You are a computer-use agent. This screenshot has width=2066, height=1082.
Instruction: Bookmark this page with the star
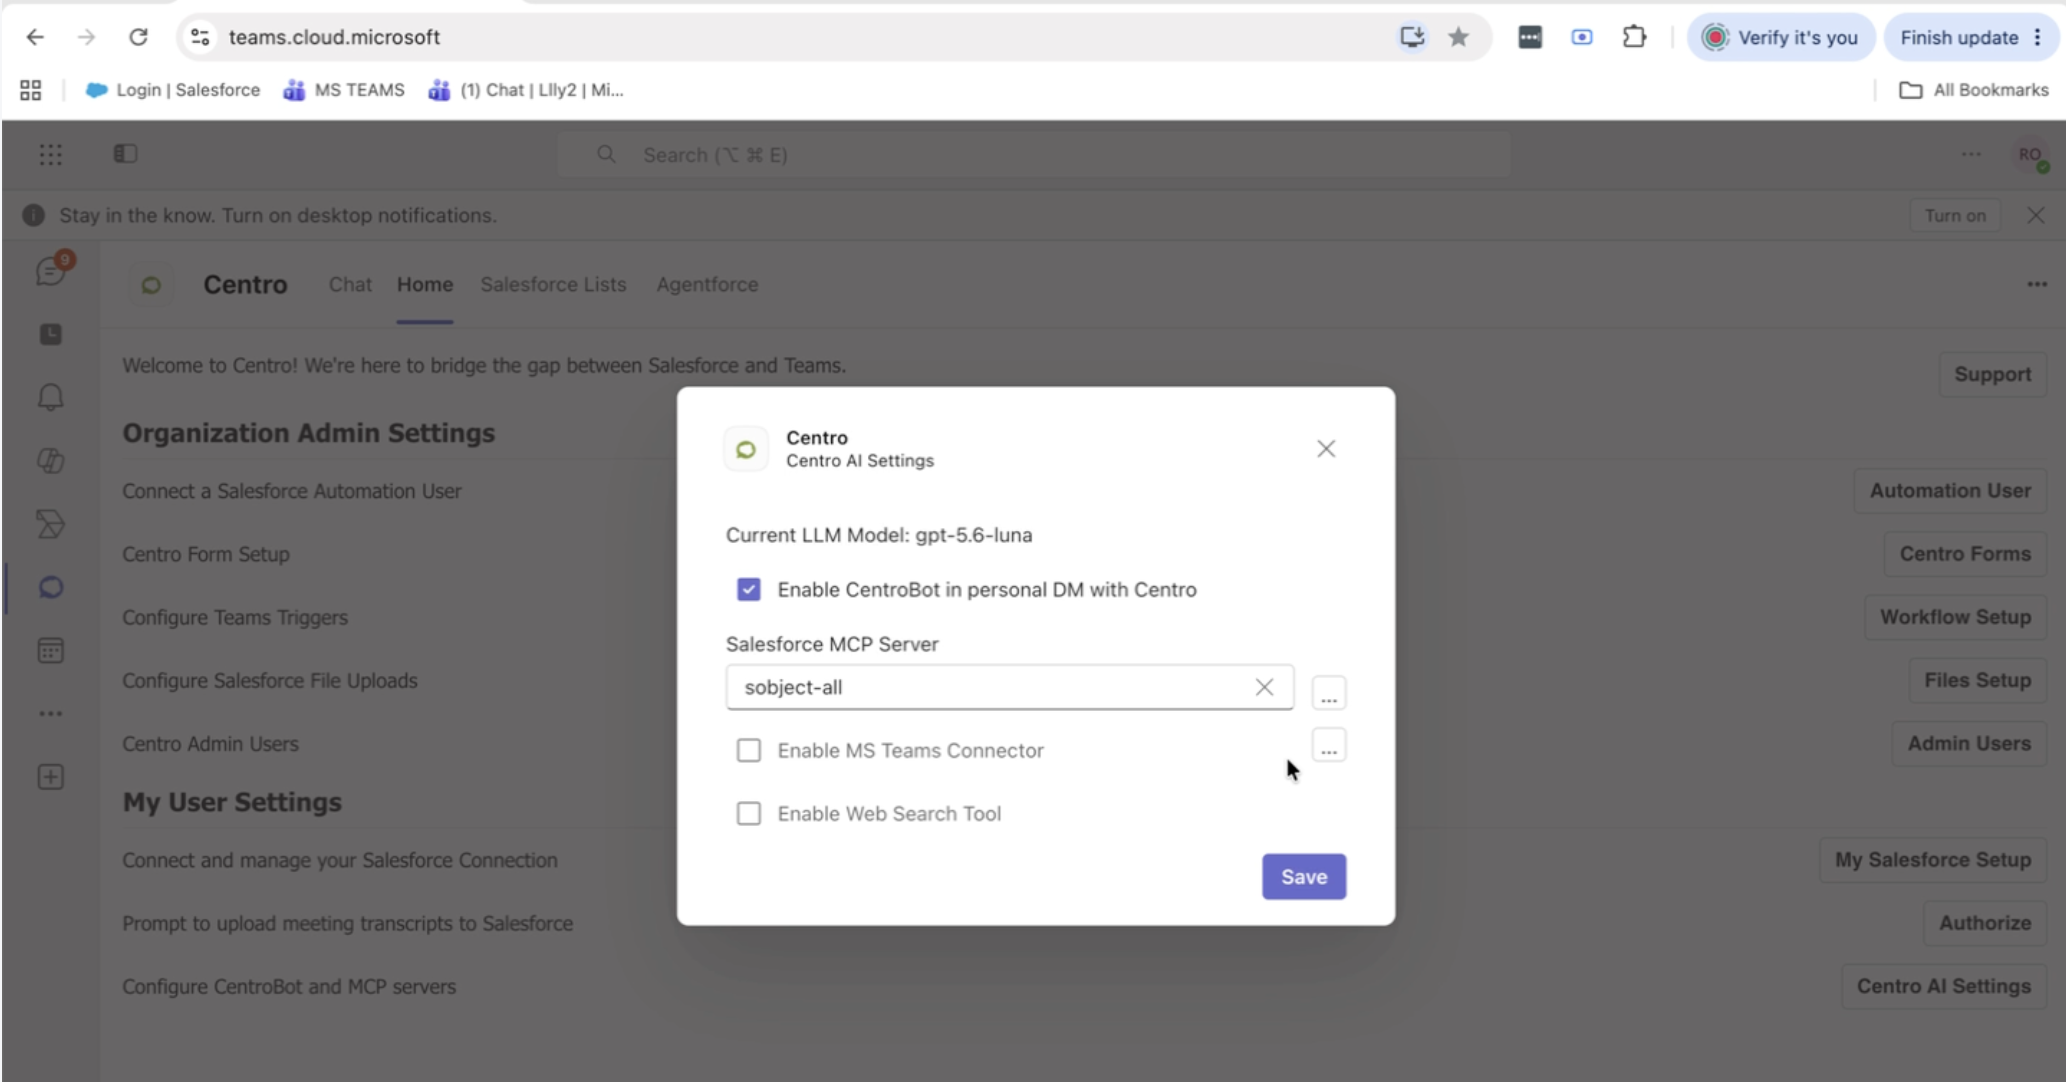coord(1459,37)
